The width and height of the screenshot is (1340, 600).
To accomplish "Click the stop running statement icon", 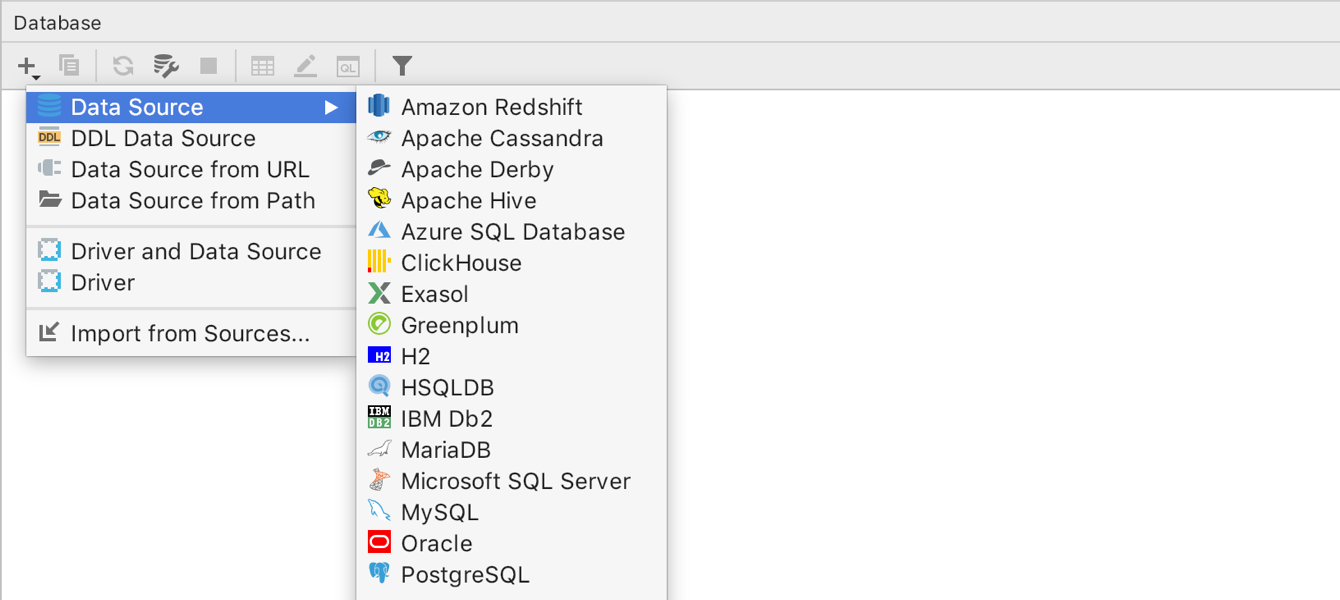I will pyautogui.click(x=208, y=65).
